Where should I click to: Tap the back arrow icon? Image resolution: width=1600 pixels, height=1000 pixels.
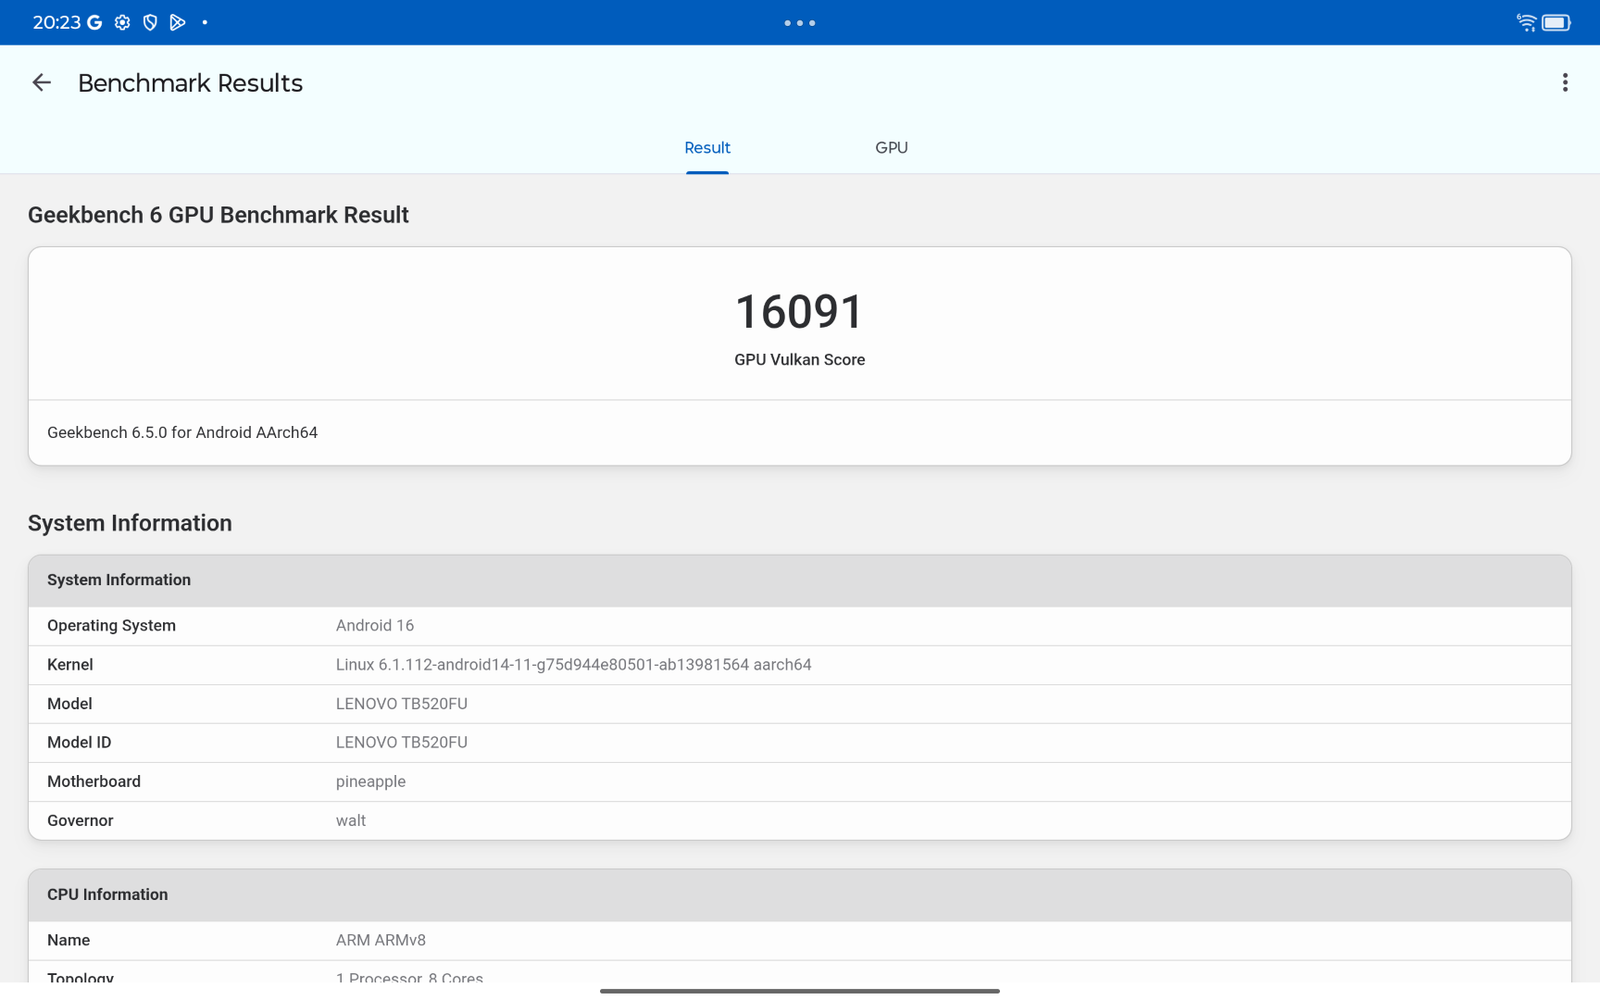(x=41, y=83)
